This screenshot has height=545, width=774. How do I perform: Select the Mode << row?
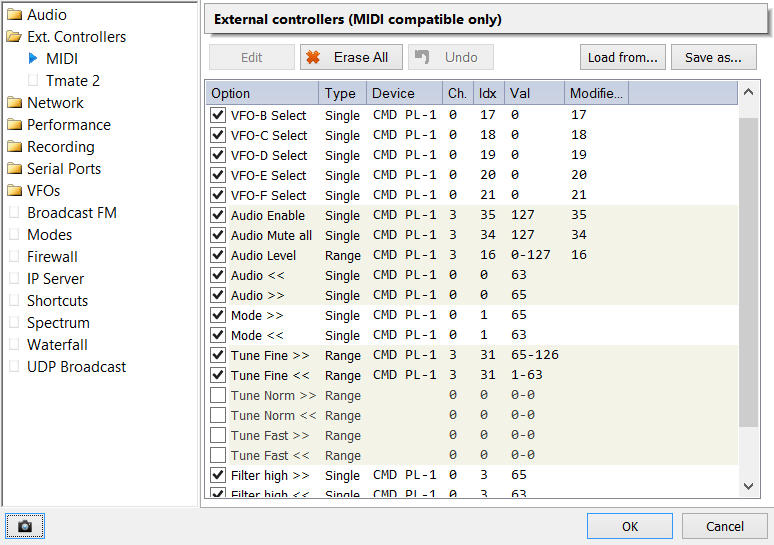coord(472,335)
